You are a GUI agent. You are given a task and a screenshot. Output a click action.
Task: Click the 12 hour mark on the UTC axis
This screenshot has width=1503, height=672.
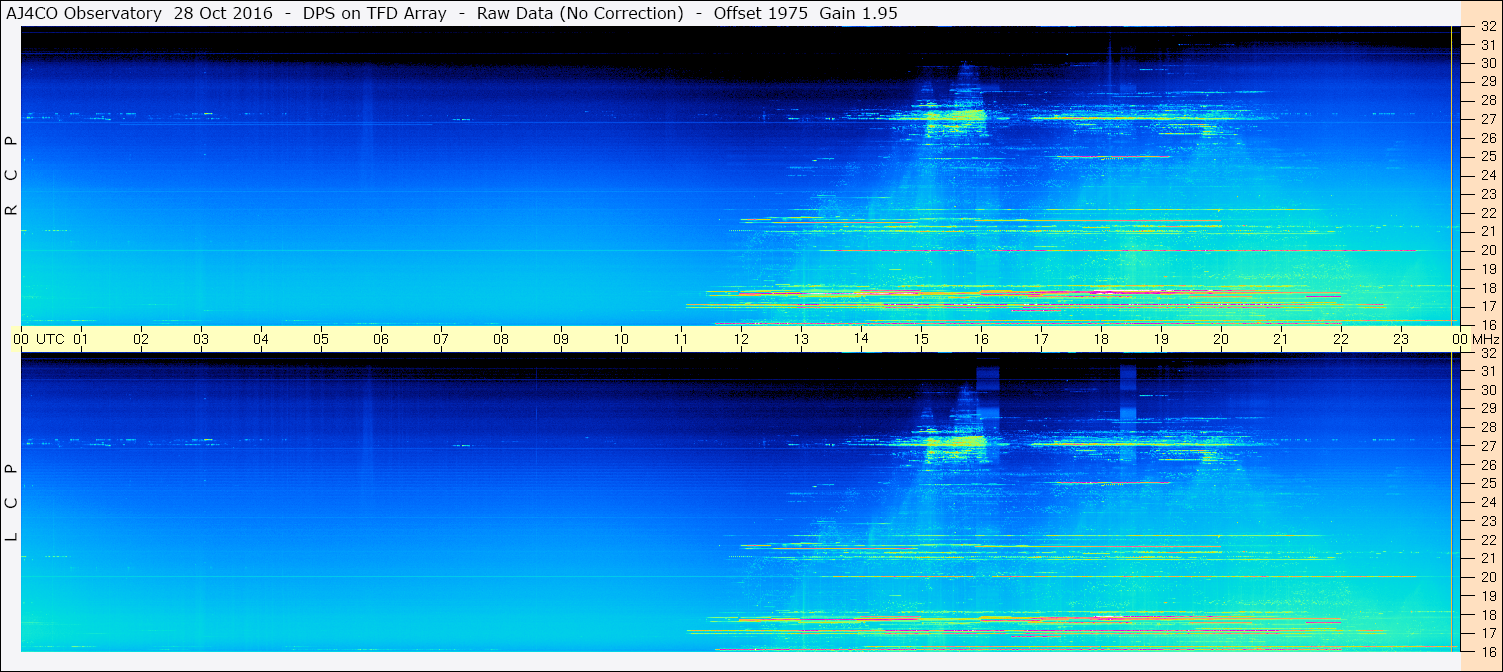(x=741, y=339)
